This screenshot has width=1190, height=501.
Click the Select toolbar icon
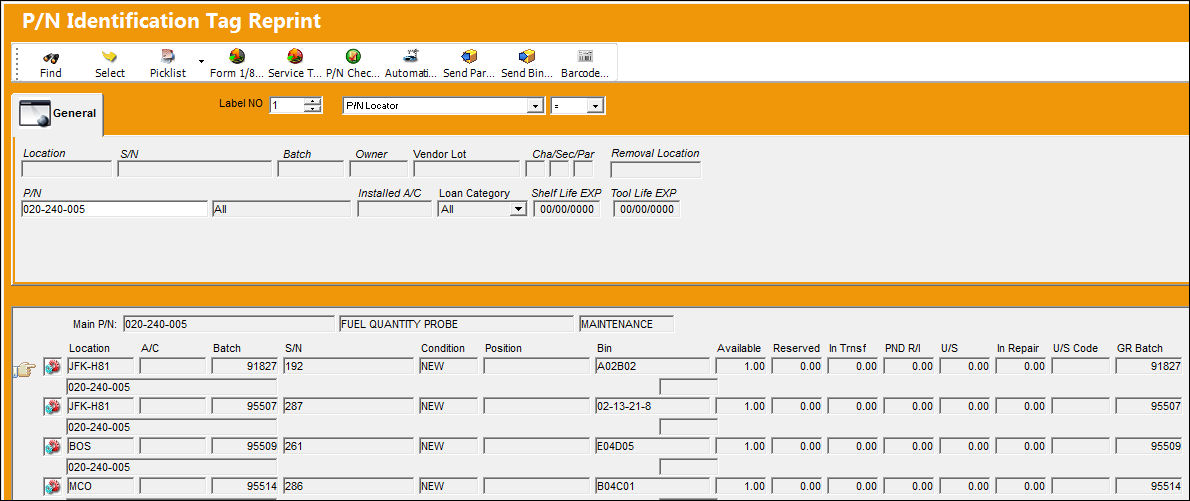110,57
